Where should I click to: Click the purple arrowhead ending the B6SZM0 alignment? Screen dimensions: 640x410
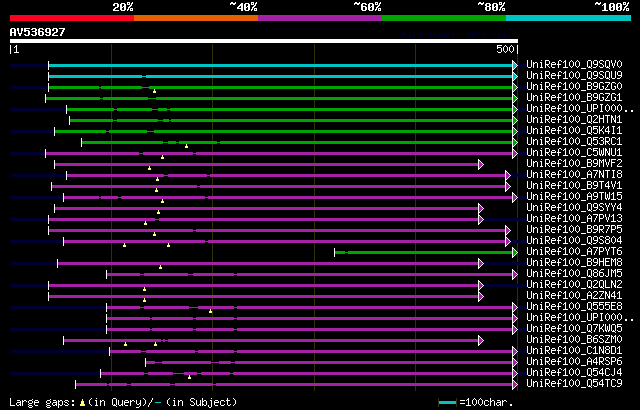[481, 341]
